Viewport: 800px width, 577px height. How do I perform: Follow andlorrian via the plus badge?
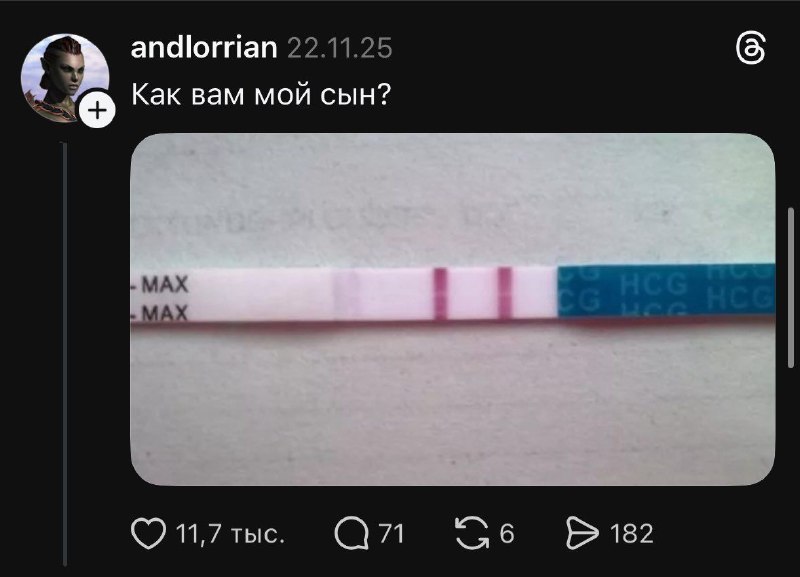click(97, 110)
